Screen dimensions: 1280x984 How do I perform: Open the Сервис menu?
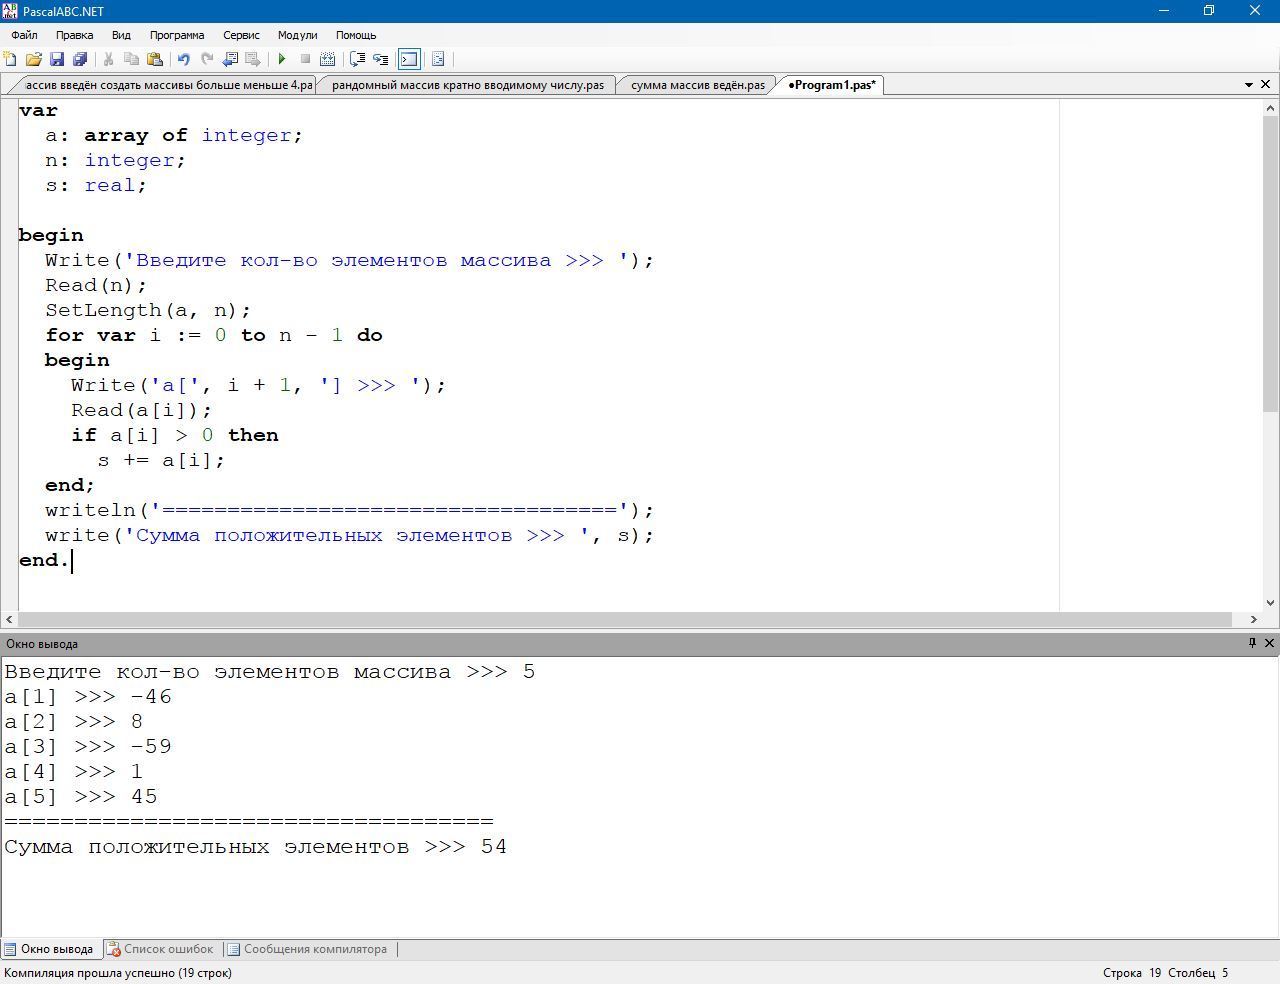[x=241, y=35]
